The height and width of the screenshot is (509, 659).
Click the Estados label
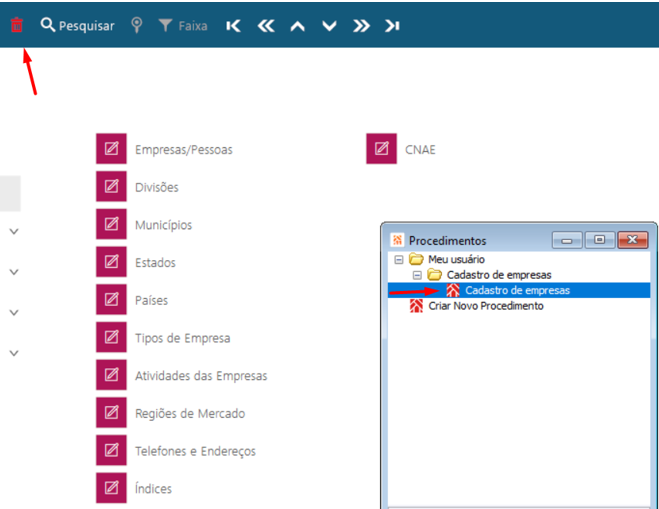click(156, 263)
